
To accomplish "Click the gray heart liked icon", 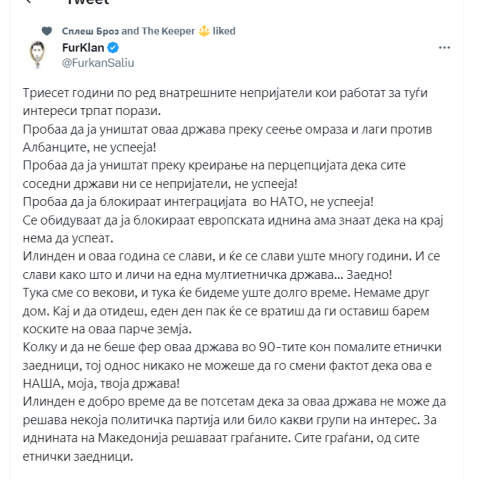I will click(47, 31).
